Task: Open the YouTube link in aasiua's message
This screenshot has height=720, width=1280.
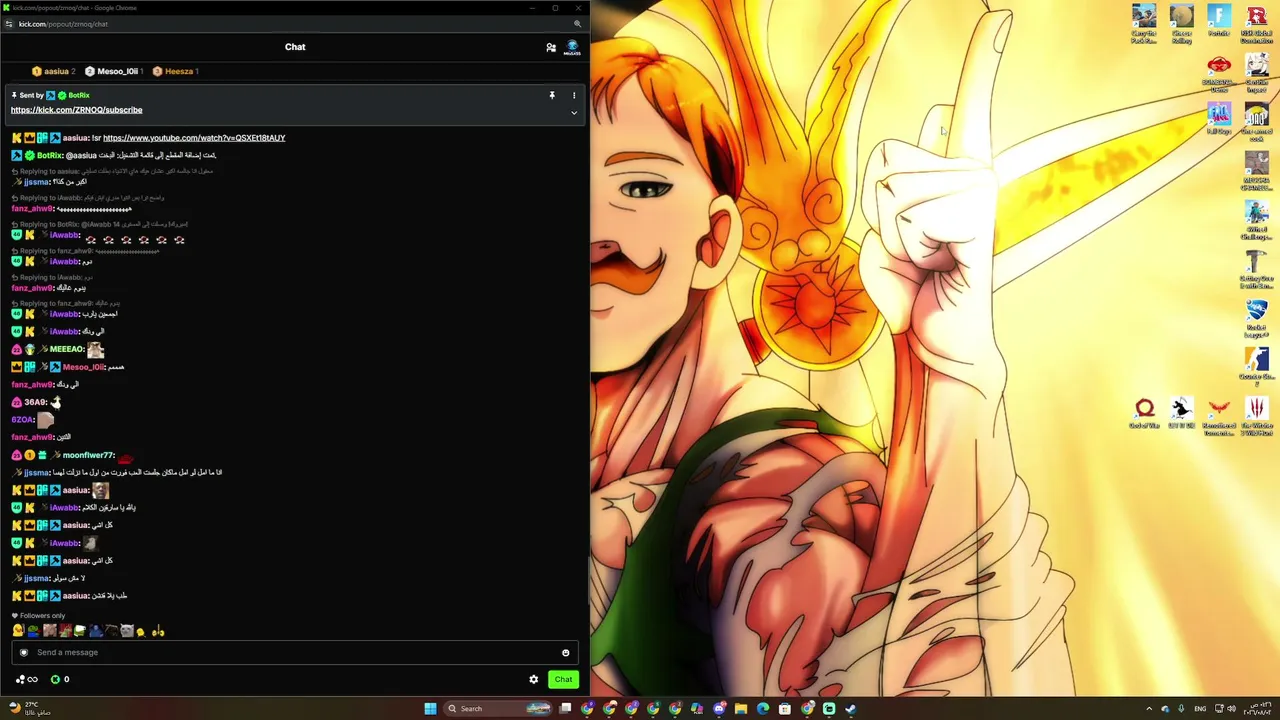Action: point(194,138)
